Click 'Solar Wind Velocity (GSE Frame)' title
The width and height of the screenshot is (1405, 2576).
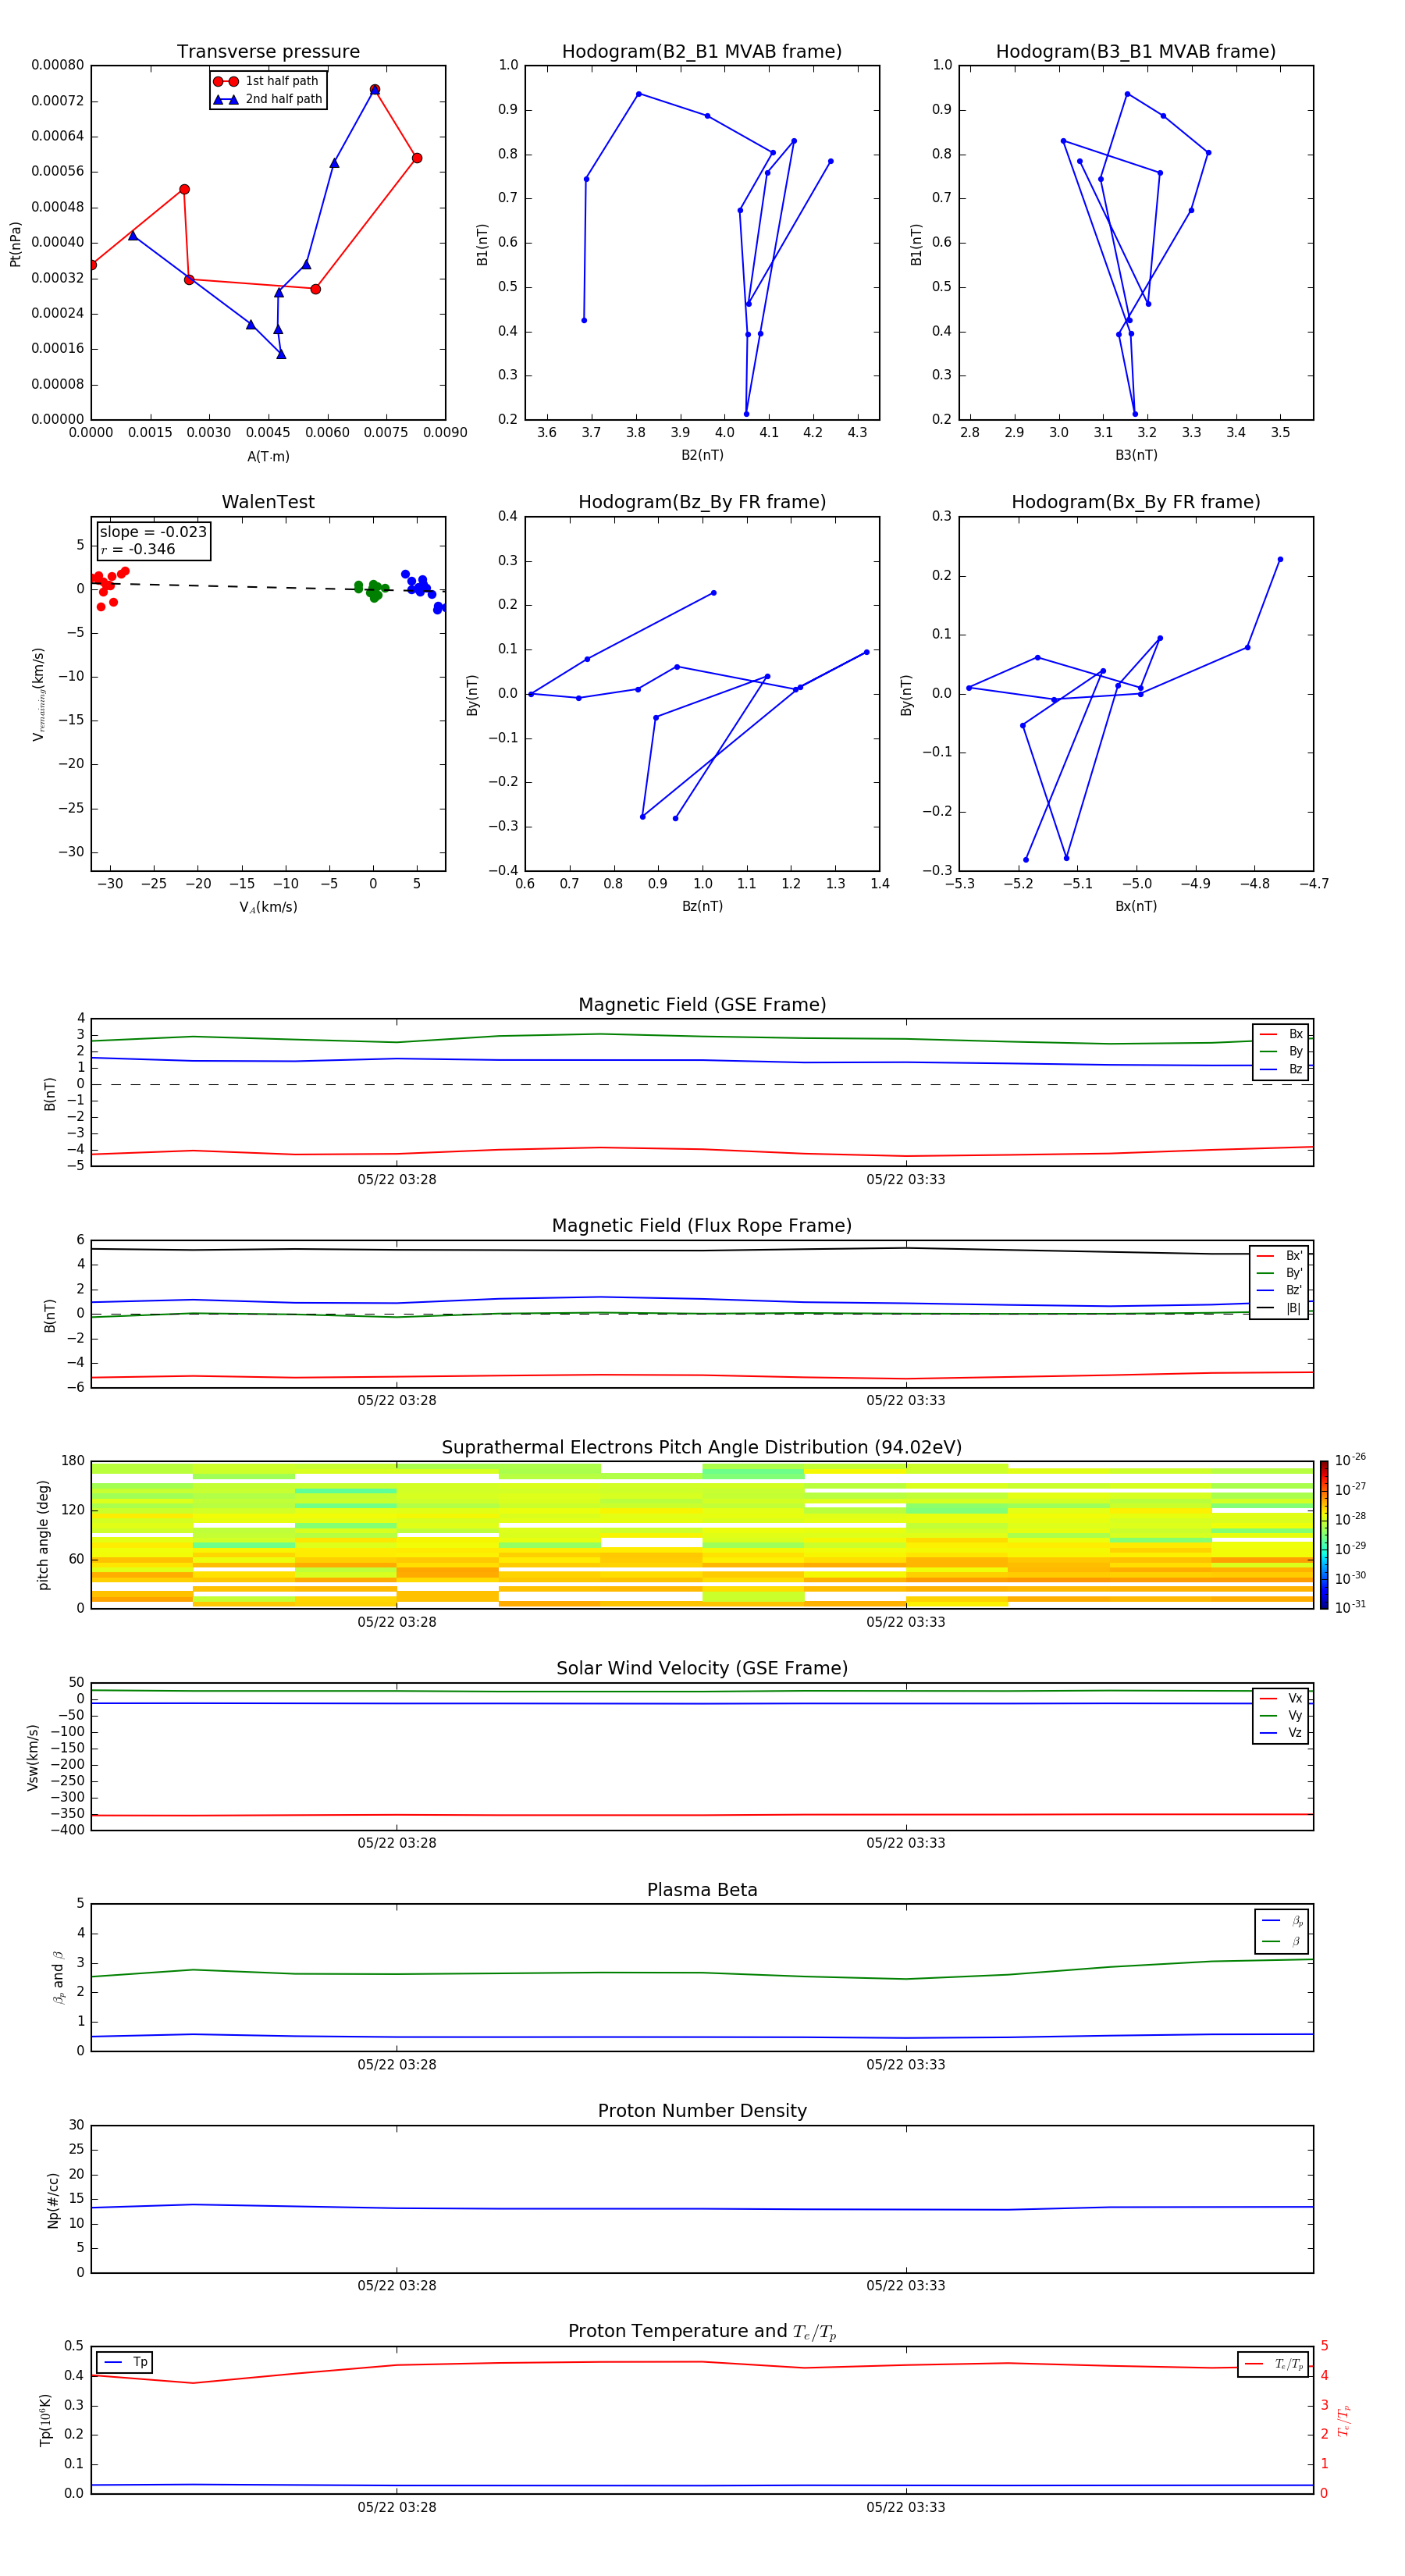702,1668
